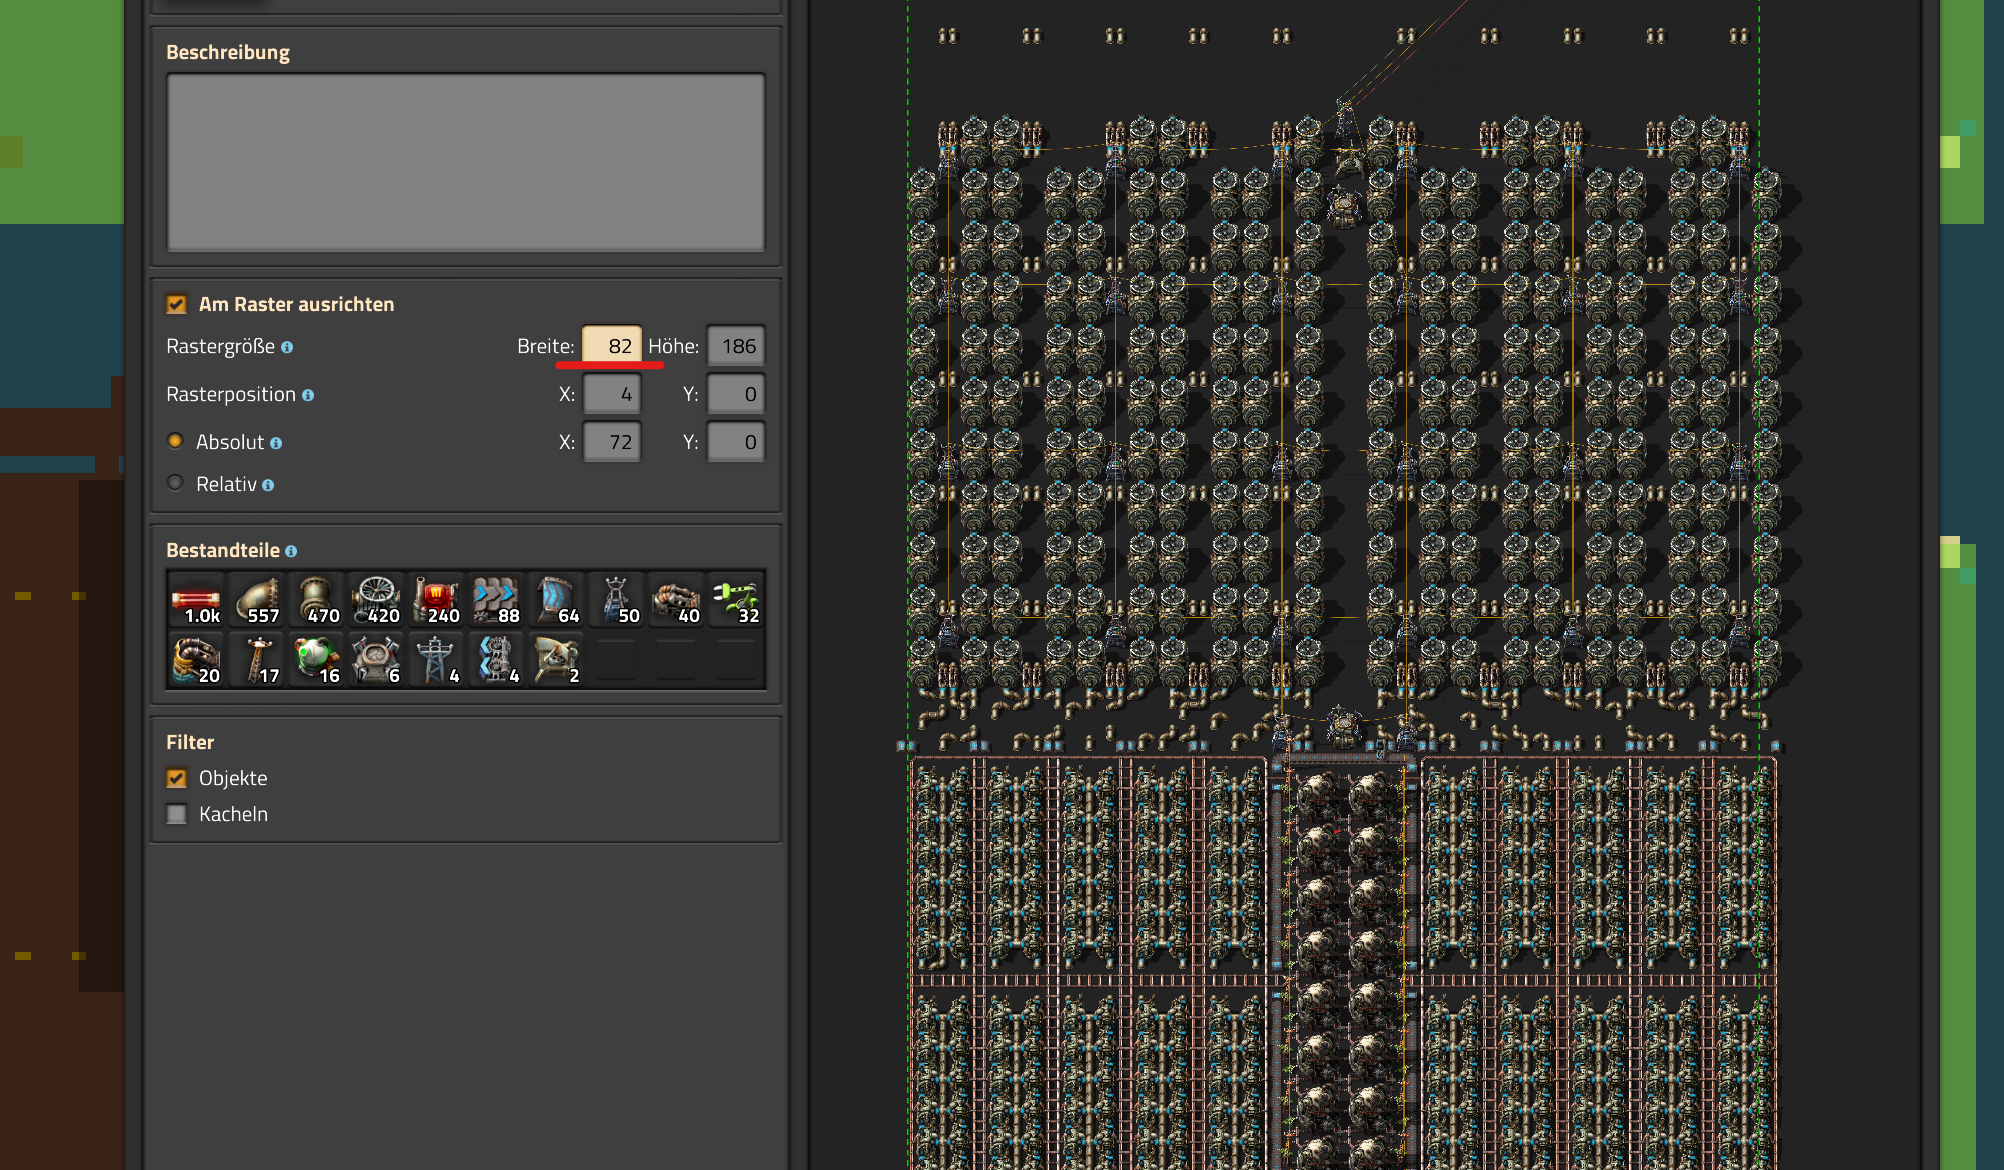2004x1170 pixels.
Task: Click the 'Breite:' label
Action: tap(546, 346)
